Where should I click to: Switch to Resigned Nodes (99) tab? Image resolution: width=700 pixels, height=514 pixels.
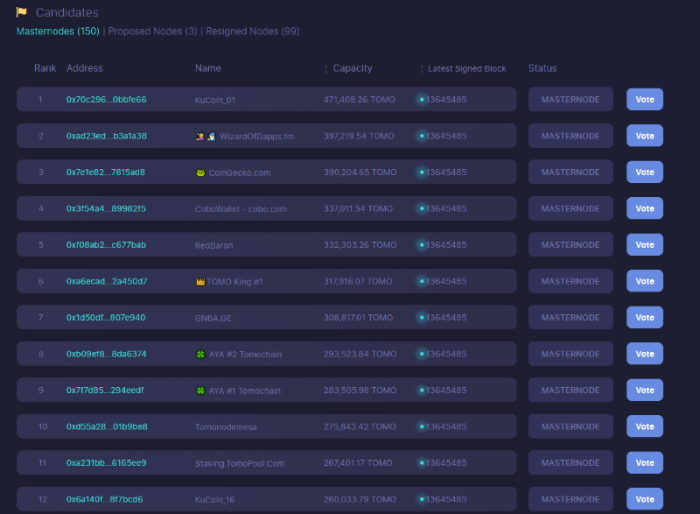pos(252,31)
